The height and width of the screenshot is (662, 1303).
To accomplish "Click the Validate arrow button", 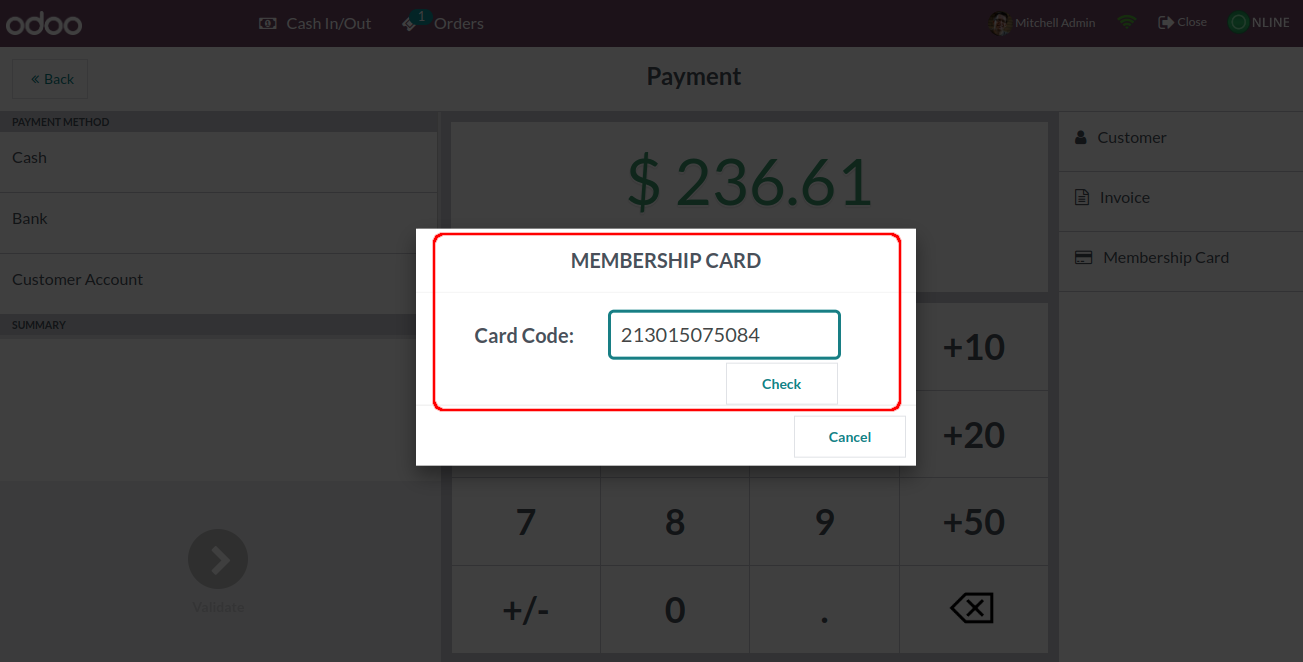I will pyautogui.click(x=218, y=559).
